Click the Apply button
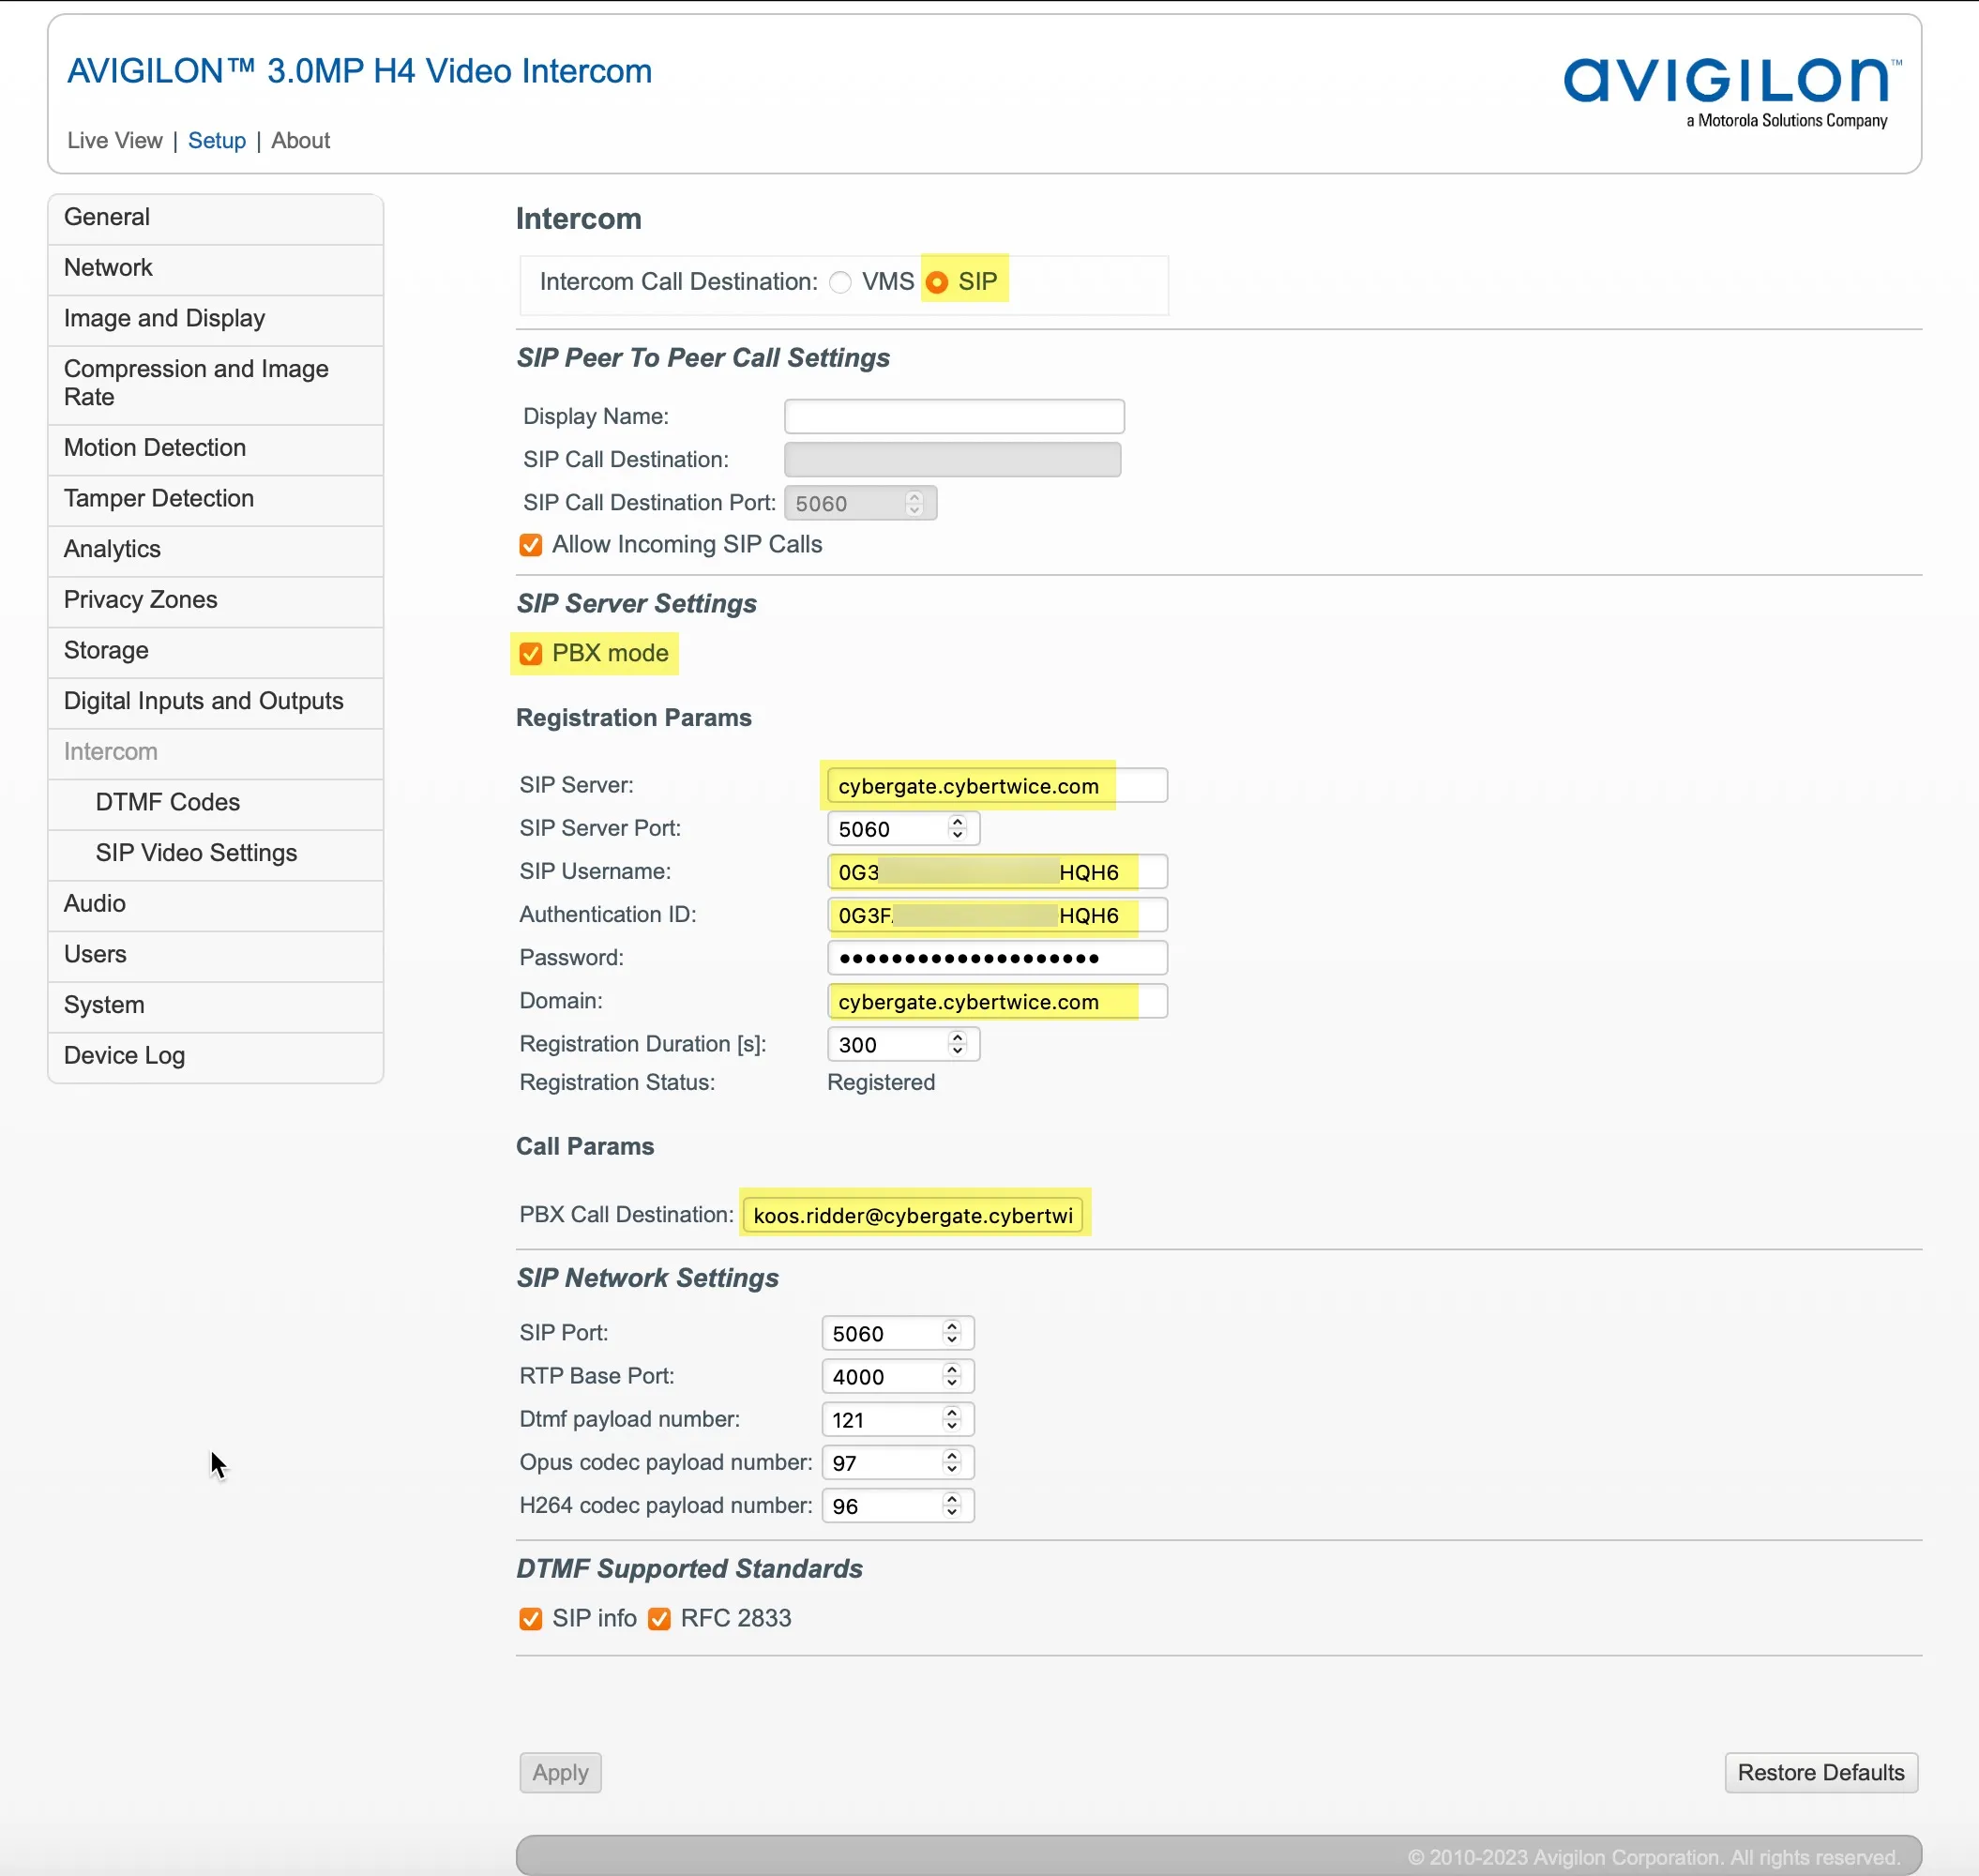This screenshot has width=1979, height=1876. click(560, 1773)
